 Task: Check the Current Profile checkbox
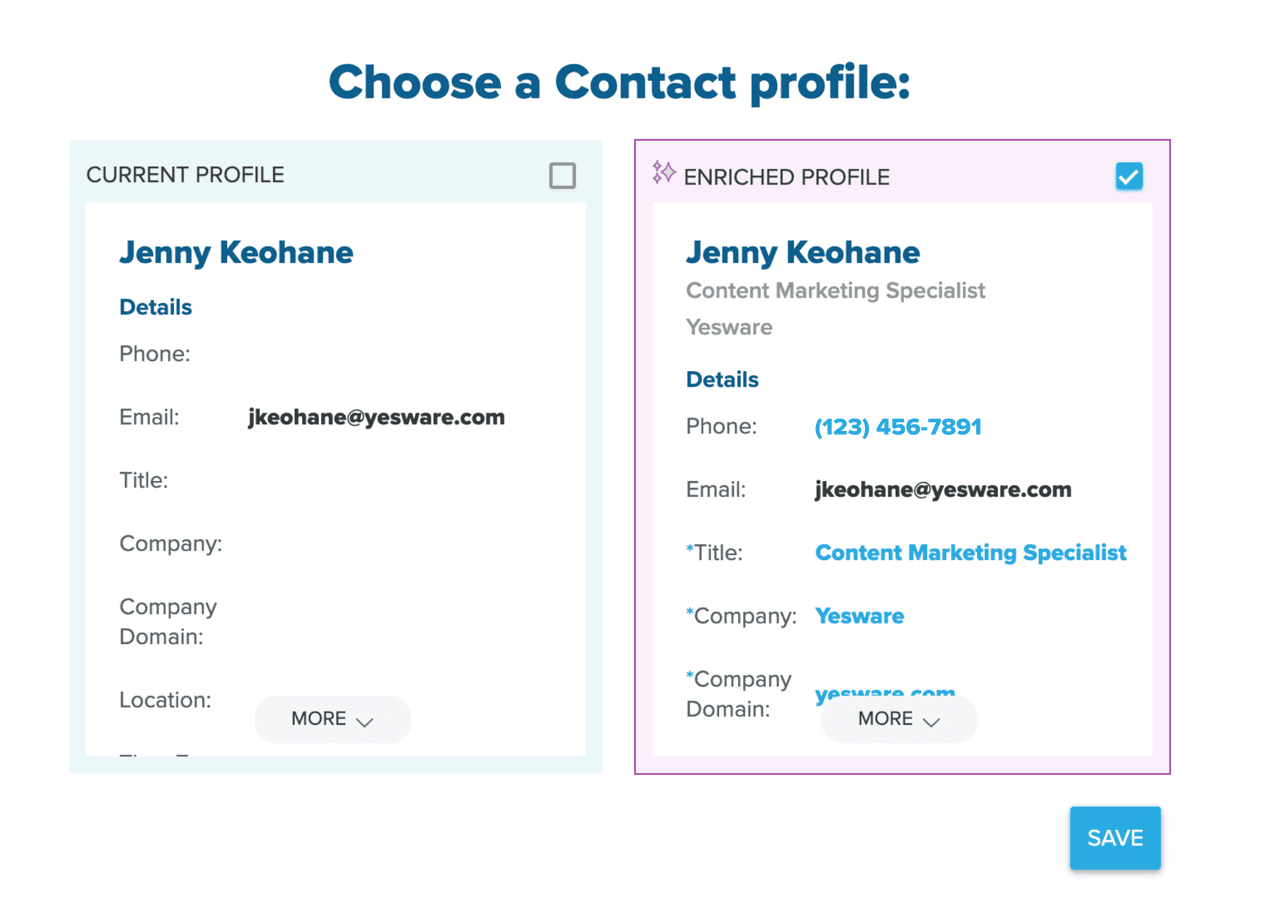click(x=563, y=176)
